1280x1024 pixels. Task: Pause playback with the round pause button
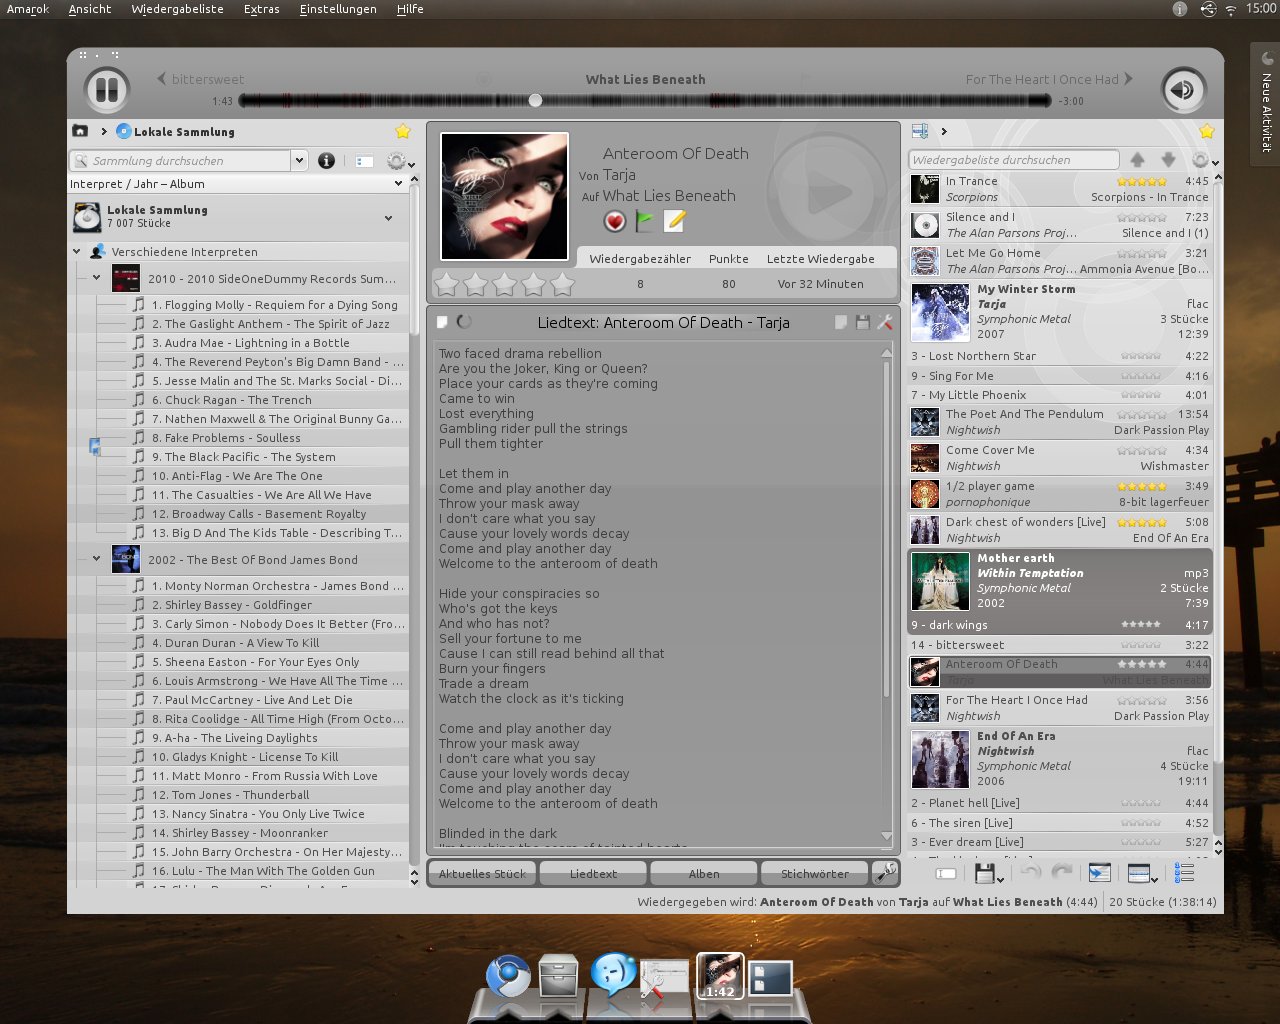pos(107,90)
